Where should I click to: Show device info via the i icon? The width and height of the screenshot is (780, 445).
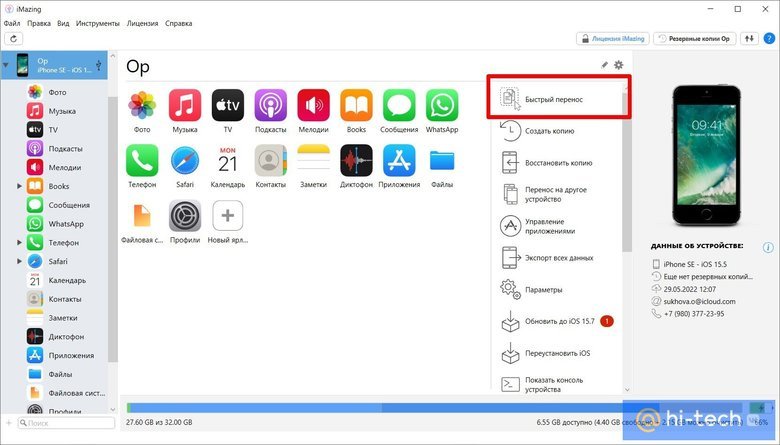768,247
